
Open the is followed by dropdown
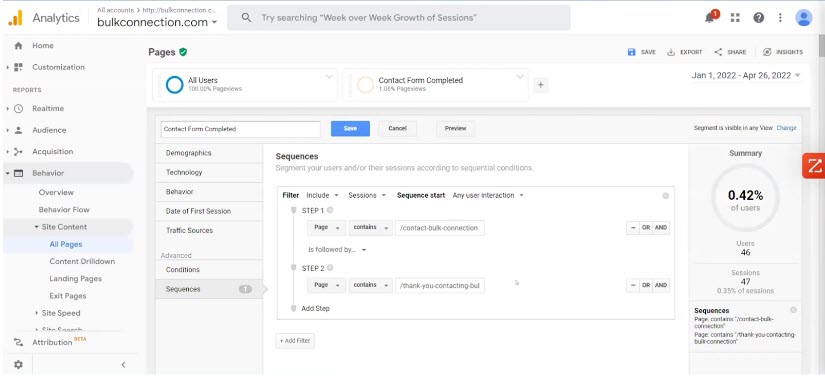337,250
